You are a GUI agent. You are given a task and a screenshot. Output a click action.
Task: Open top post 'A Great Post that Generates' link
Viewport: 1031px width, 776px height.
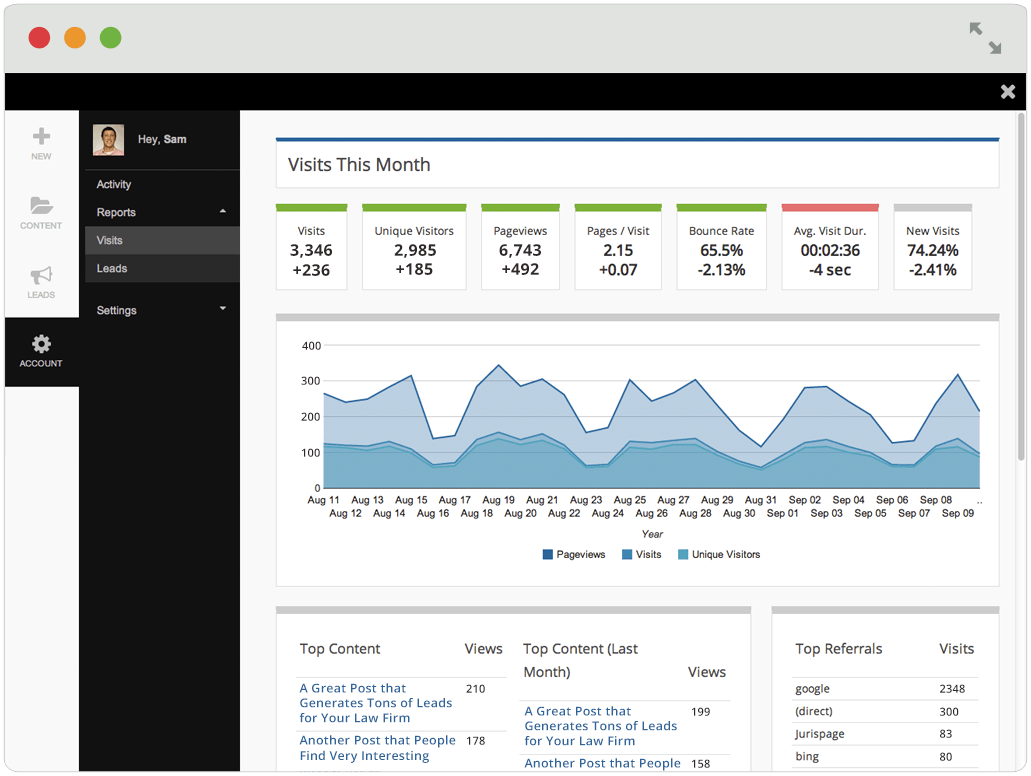(x=375, y=703)
